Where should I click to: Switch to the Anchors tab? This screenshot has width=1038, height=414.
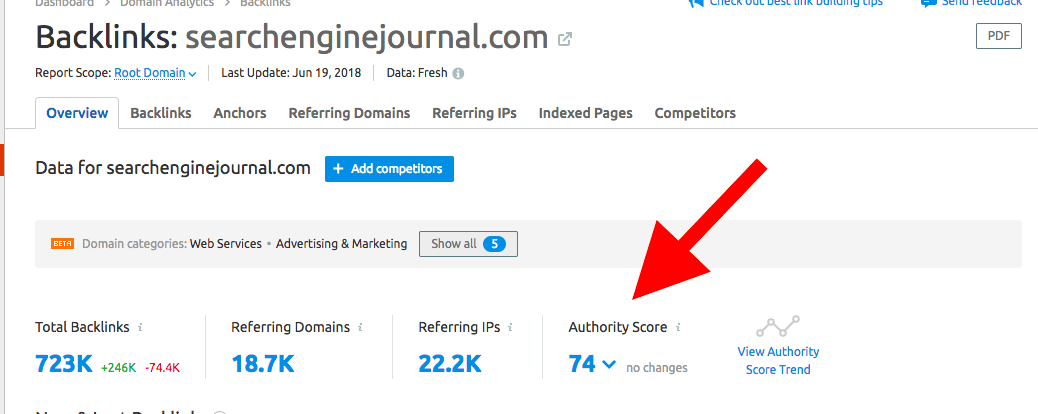(x=240, y=113)
